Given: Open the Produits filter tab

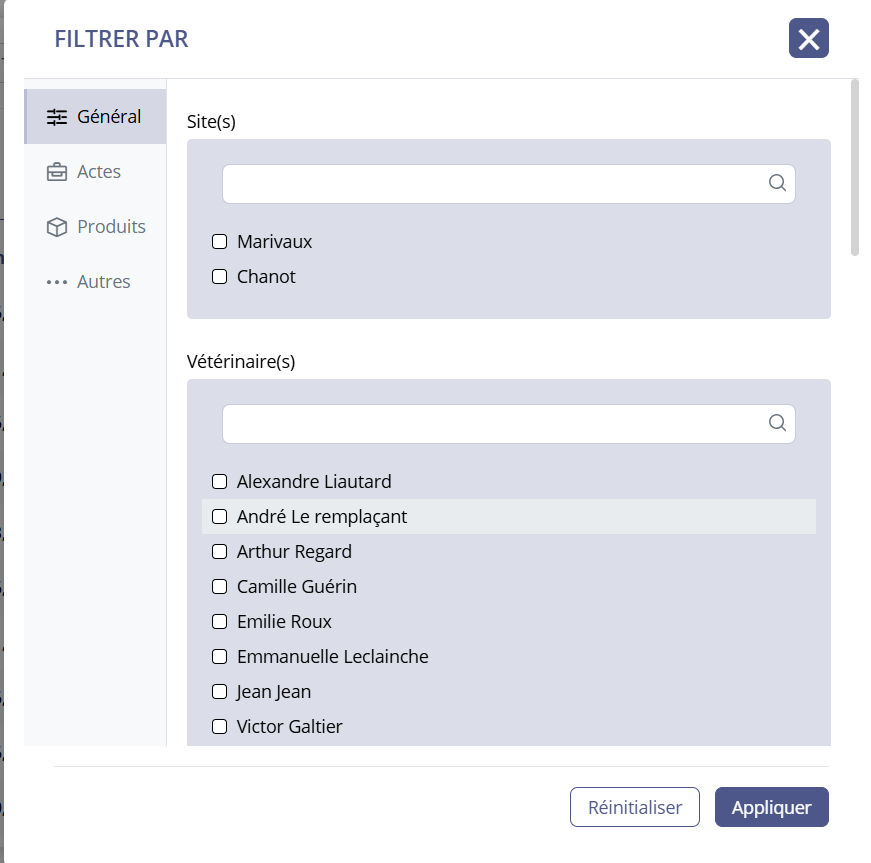Looking at the screenshot, I should coord(110,227).
